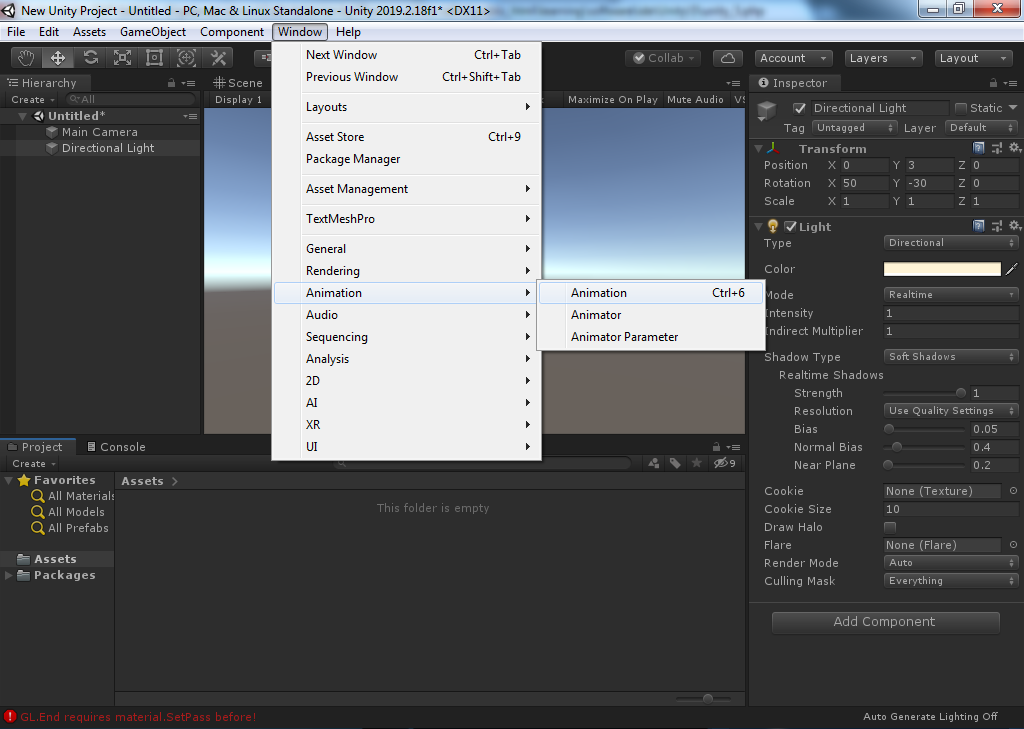Select the Hand tool in the toolbar

[26, 58]
